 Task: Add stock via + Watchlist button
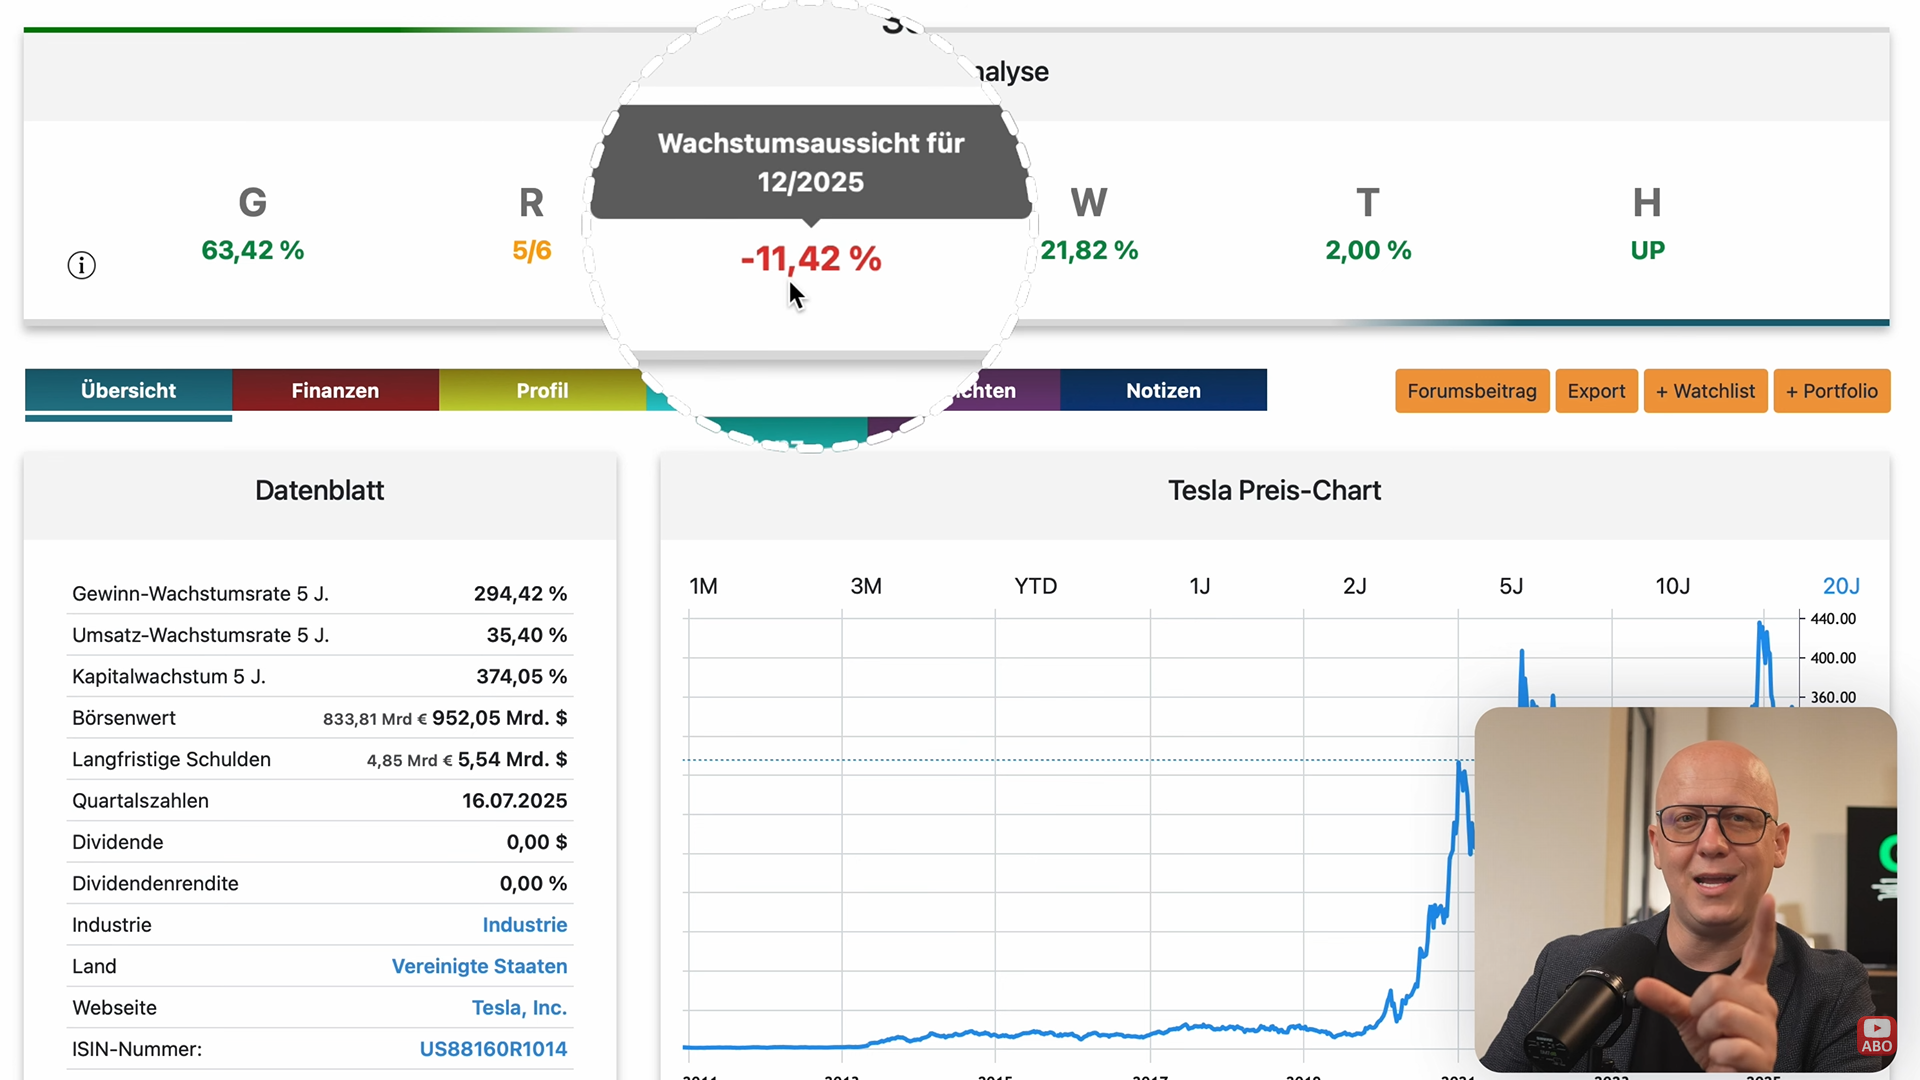click(x=1705, y=391)
